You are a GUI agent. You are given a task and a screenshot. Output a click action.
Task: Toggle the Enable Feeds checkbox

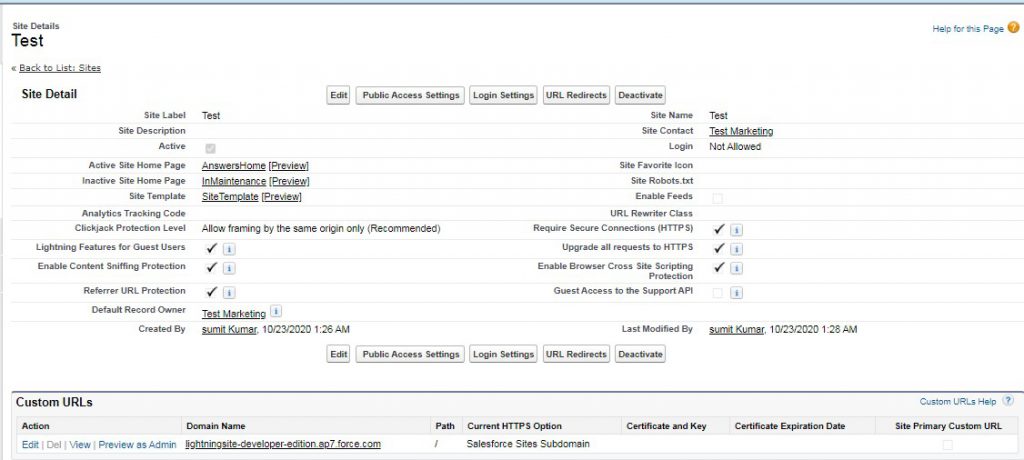(717, 199)
